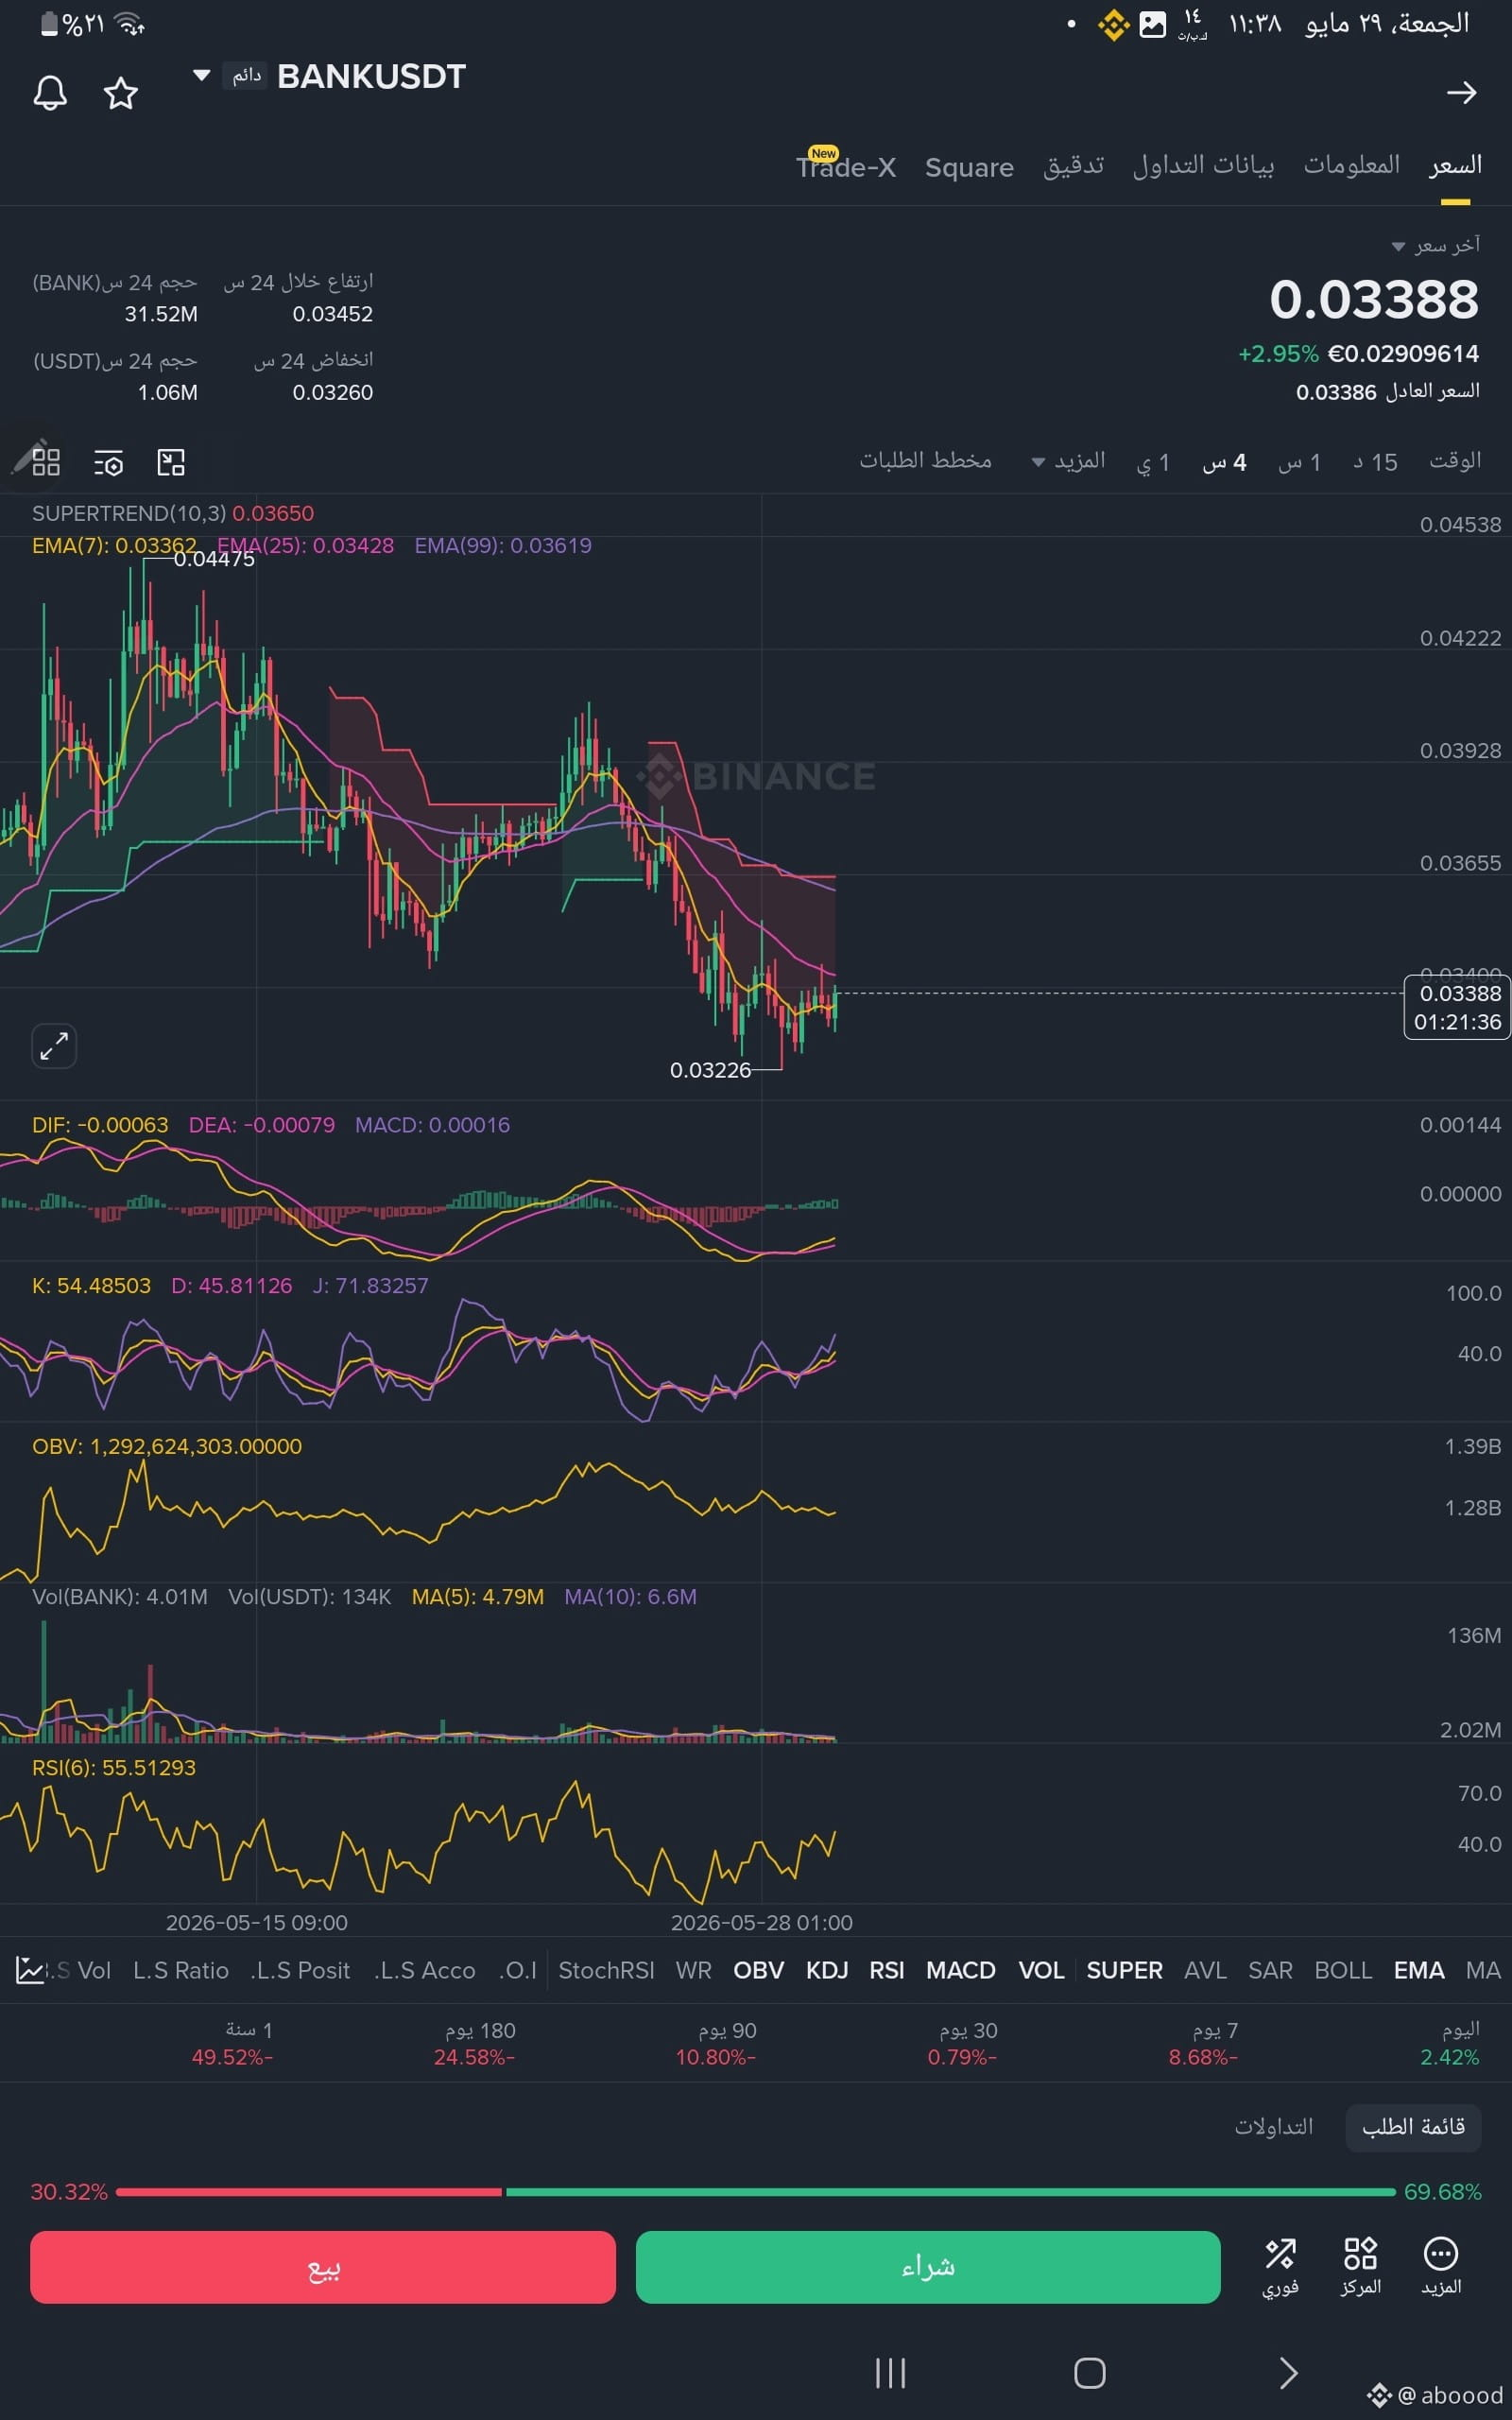Open the Square tab

coord(969,167)
